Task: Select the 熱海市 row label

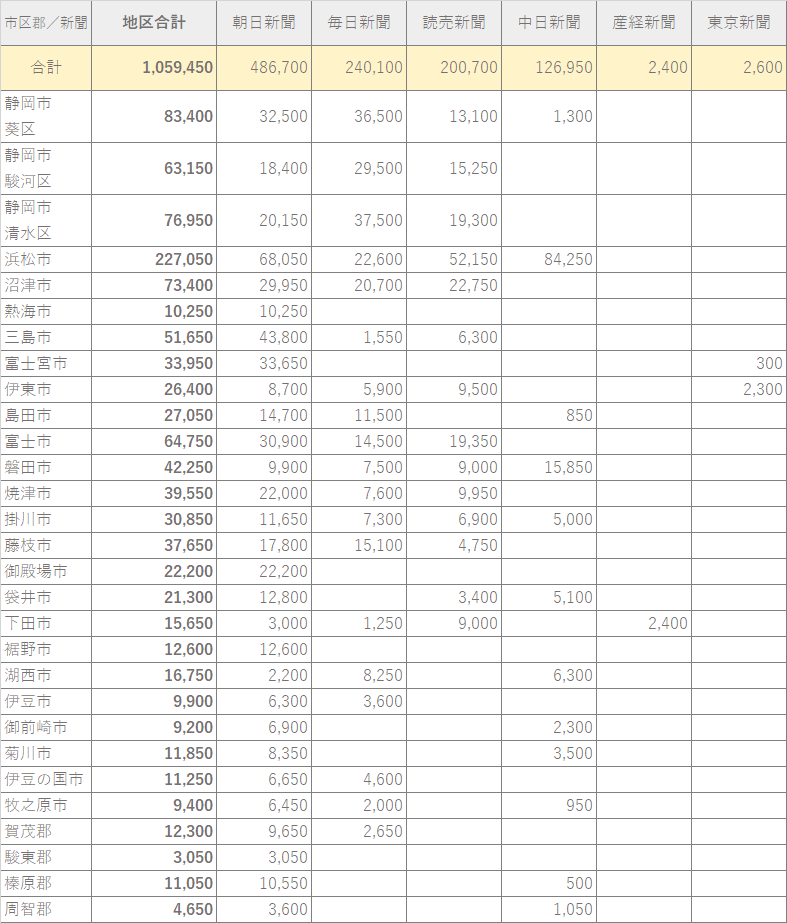Action: coord(46,311)
